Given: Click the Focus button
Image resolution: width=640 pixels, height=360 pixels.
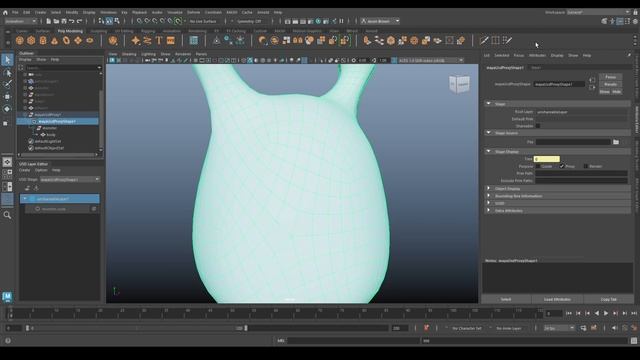Looking at the screenshot, I should point(610,77).
